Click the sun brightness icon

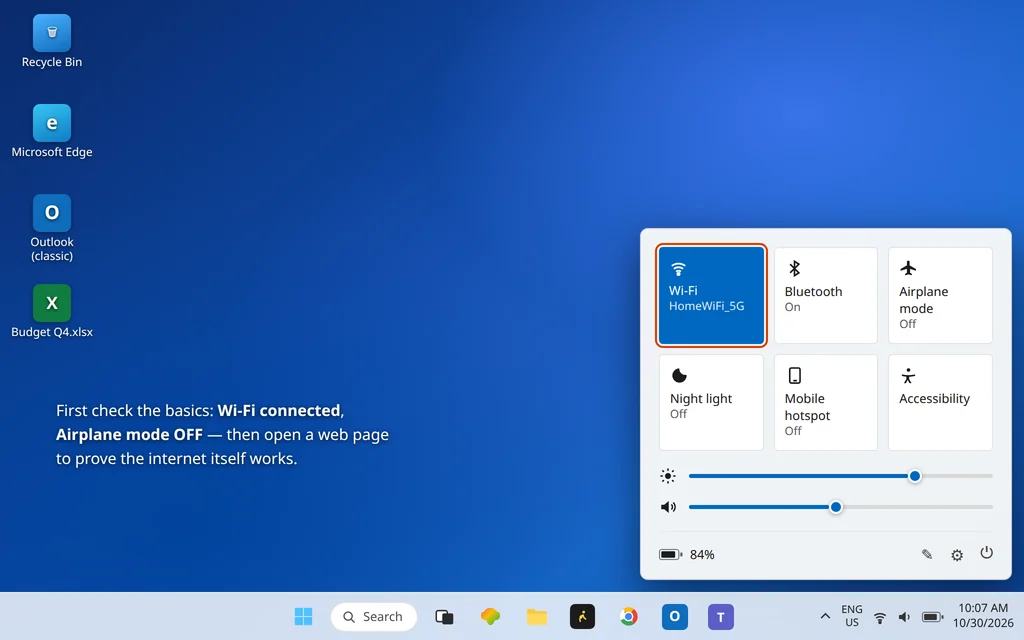(x=667, y=476)
